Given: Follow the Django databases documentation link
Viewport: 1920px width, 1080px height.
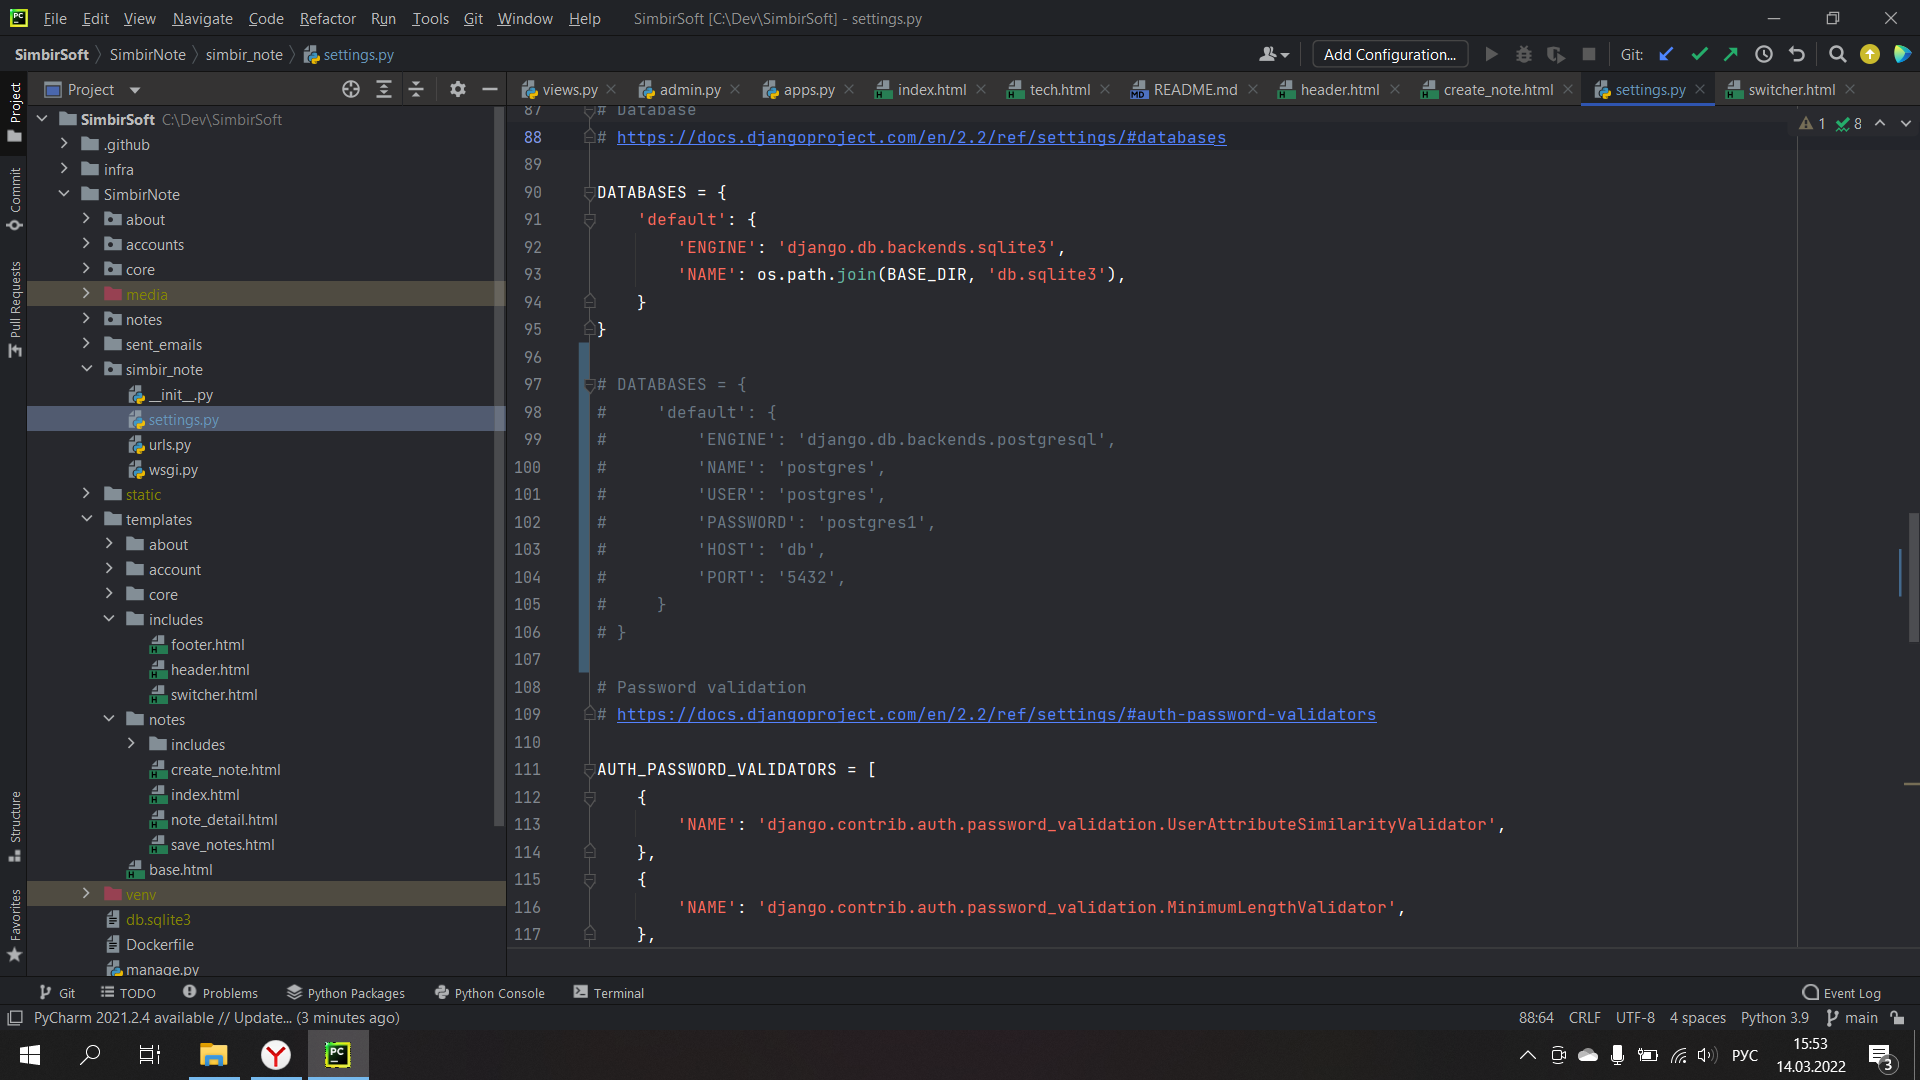Looking at the screenshot, I should pos(920,137).
